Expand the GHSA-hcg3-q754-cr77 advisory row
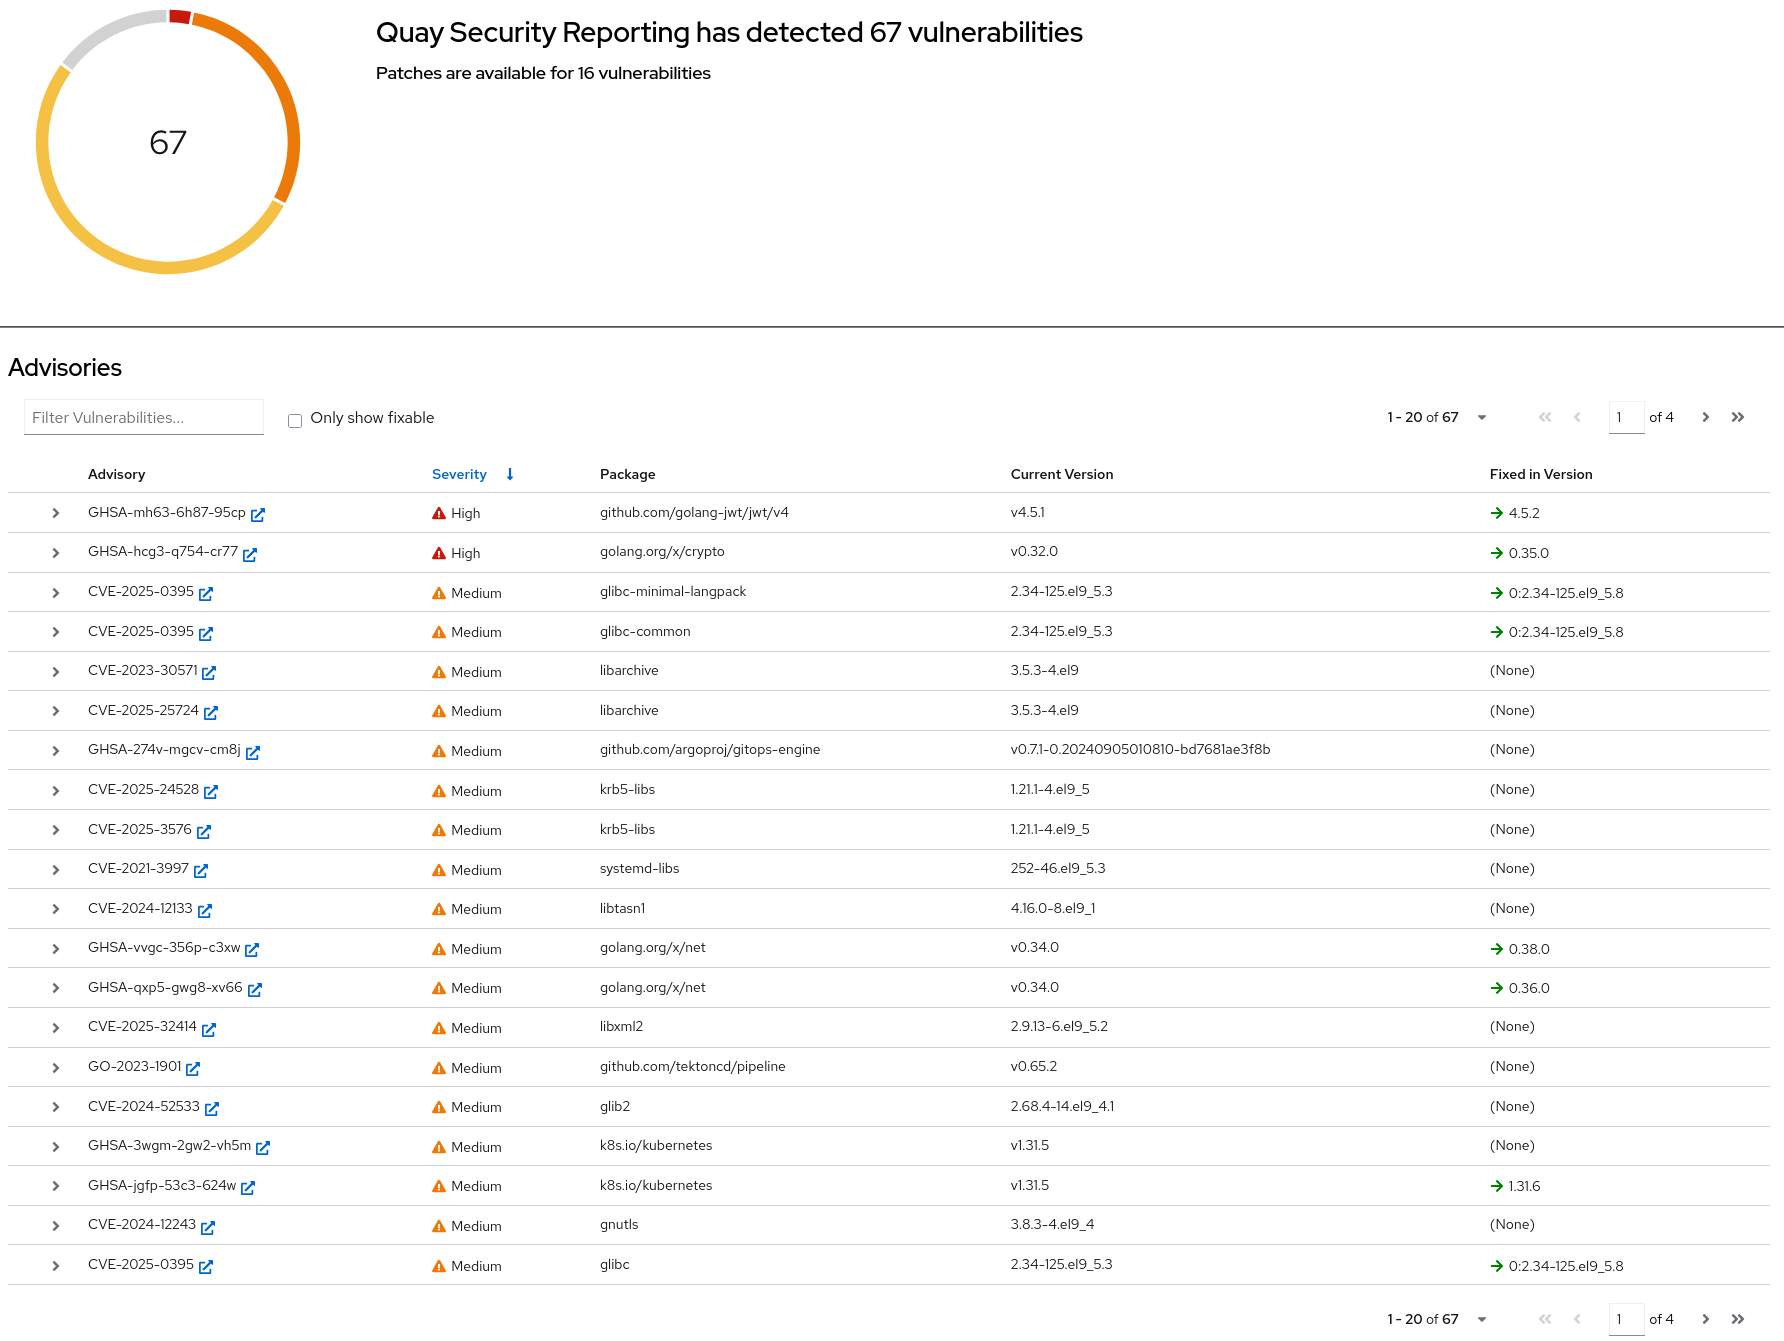Image resolution: width=1784 pixels, height=1341 pixels. tap(56, 553)
